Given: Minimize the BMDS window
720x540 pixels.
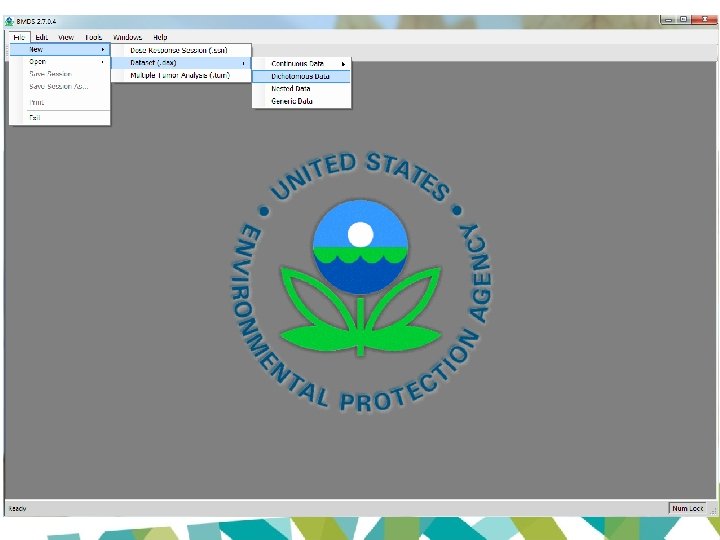Looking at the screenshot, I should [668, 20].
